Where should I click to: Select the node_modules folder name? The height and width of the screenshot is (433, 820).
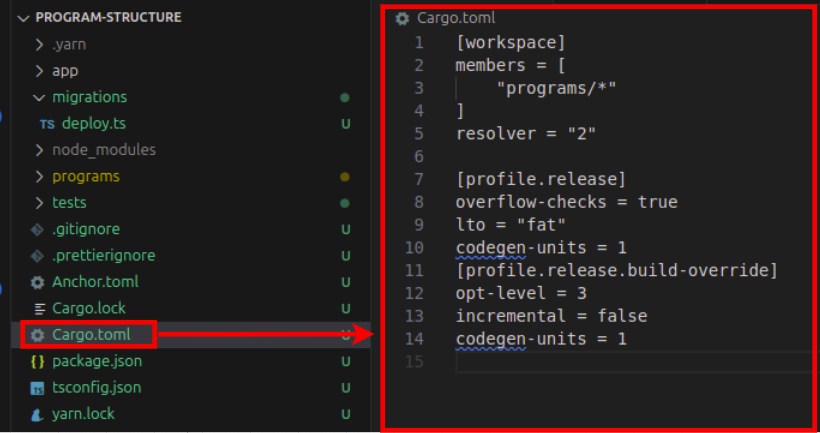[x=104, y=150]
